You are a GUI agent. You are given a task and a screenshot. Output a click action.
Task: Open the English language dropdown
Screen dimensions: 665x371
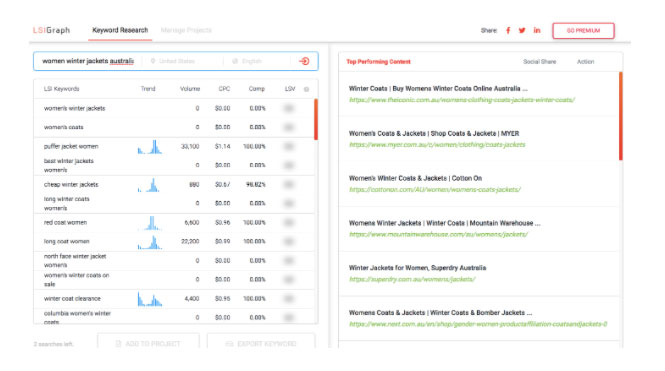coord(247,61)
